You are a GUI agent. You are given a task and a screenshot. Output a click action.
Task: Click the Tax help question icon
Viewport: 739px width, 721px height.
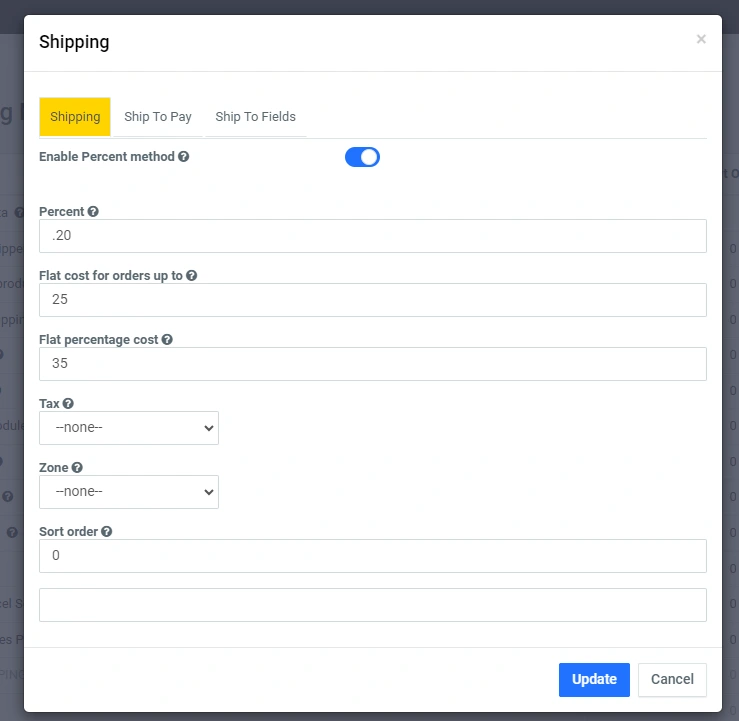click(69, 404)
